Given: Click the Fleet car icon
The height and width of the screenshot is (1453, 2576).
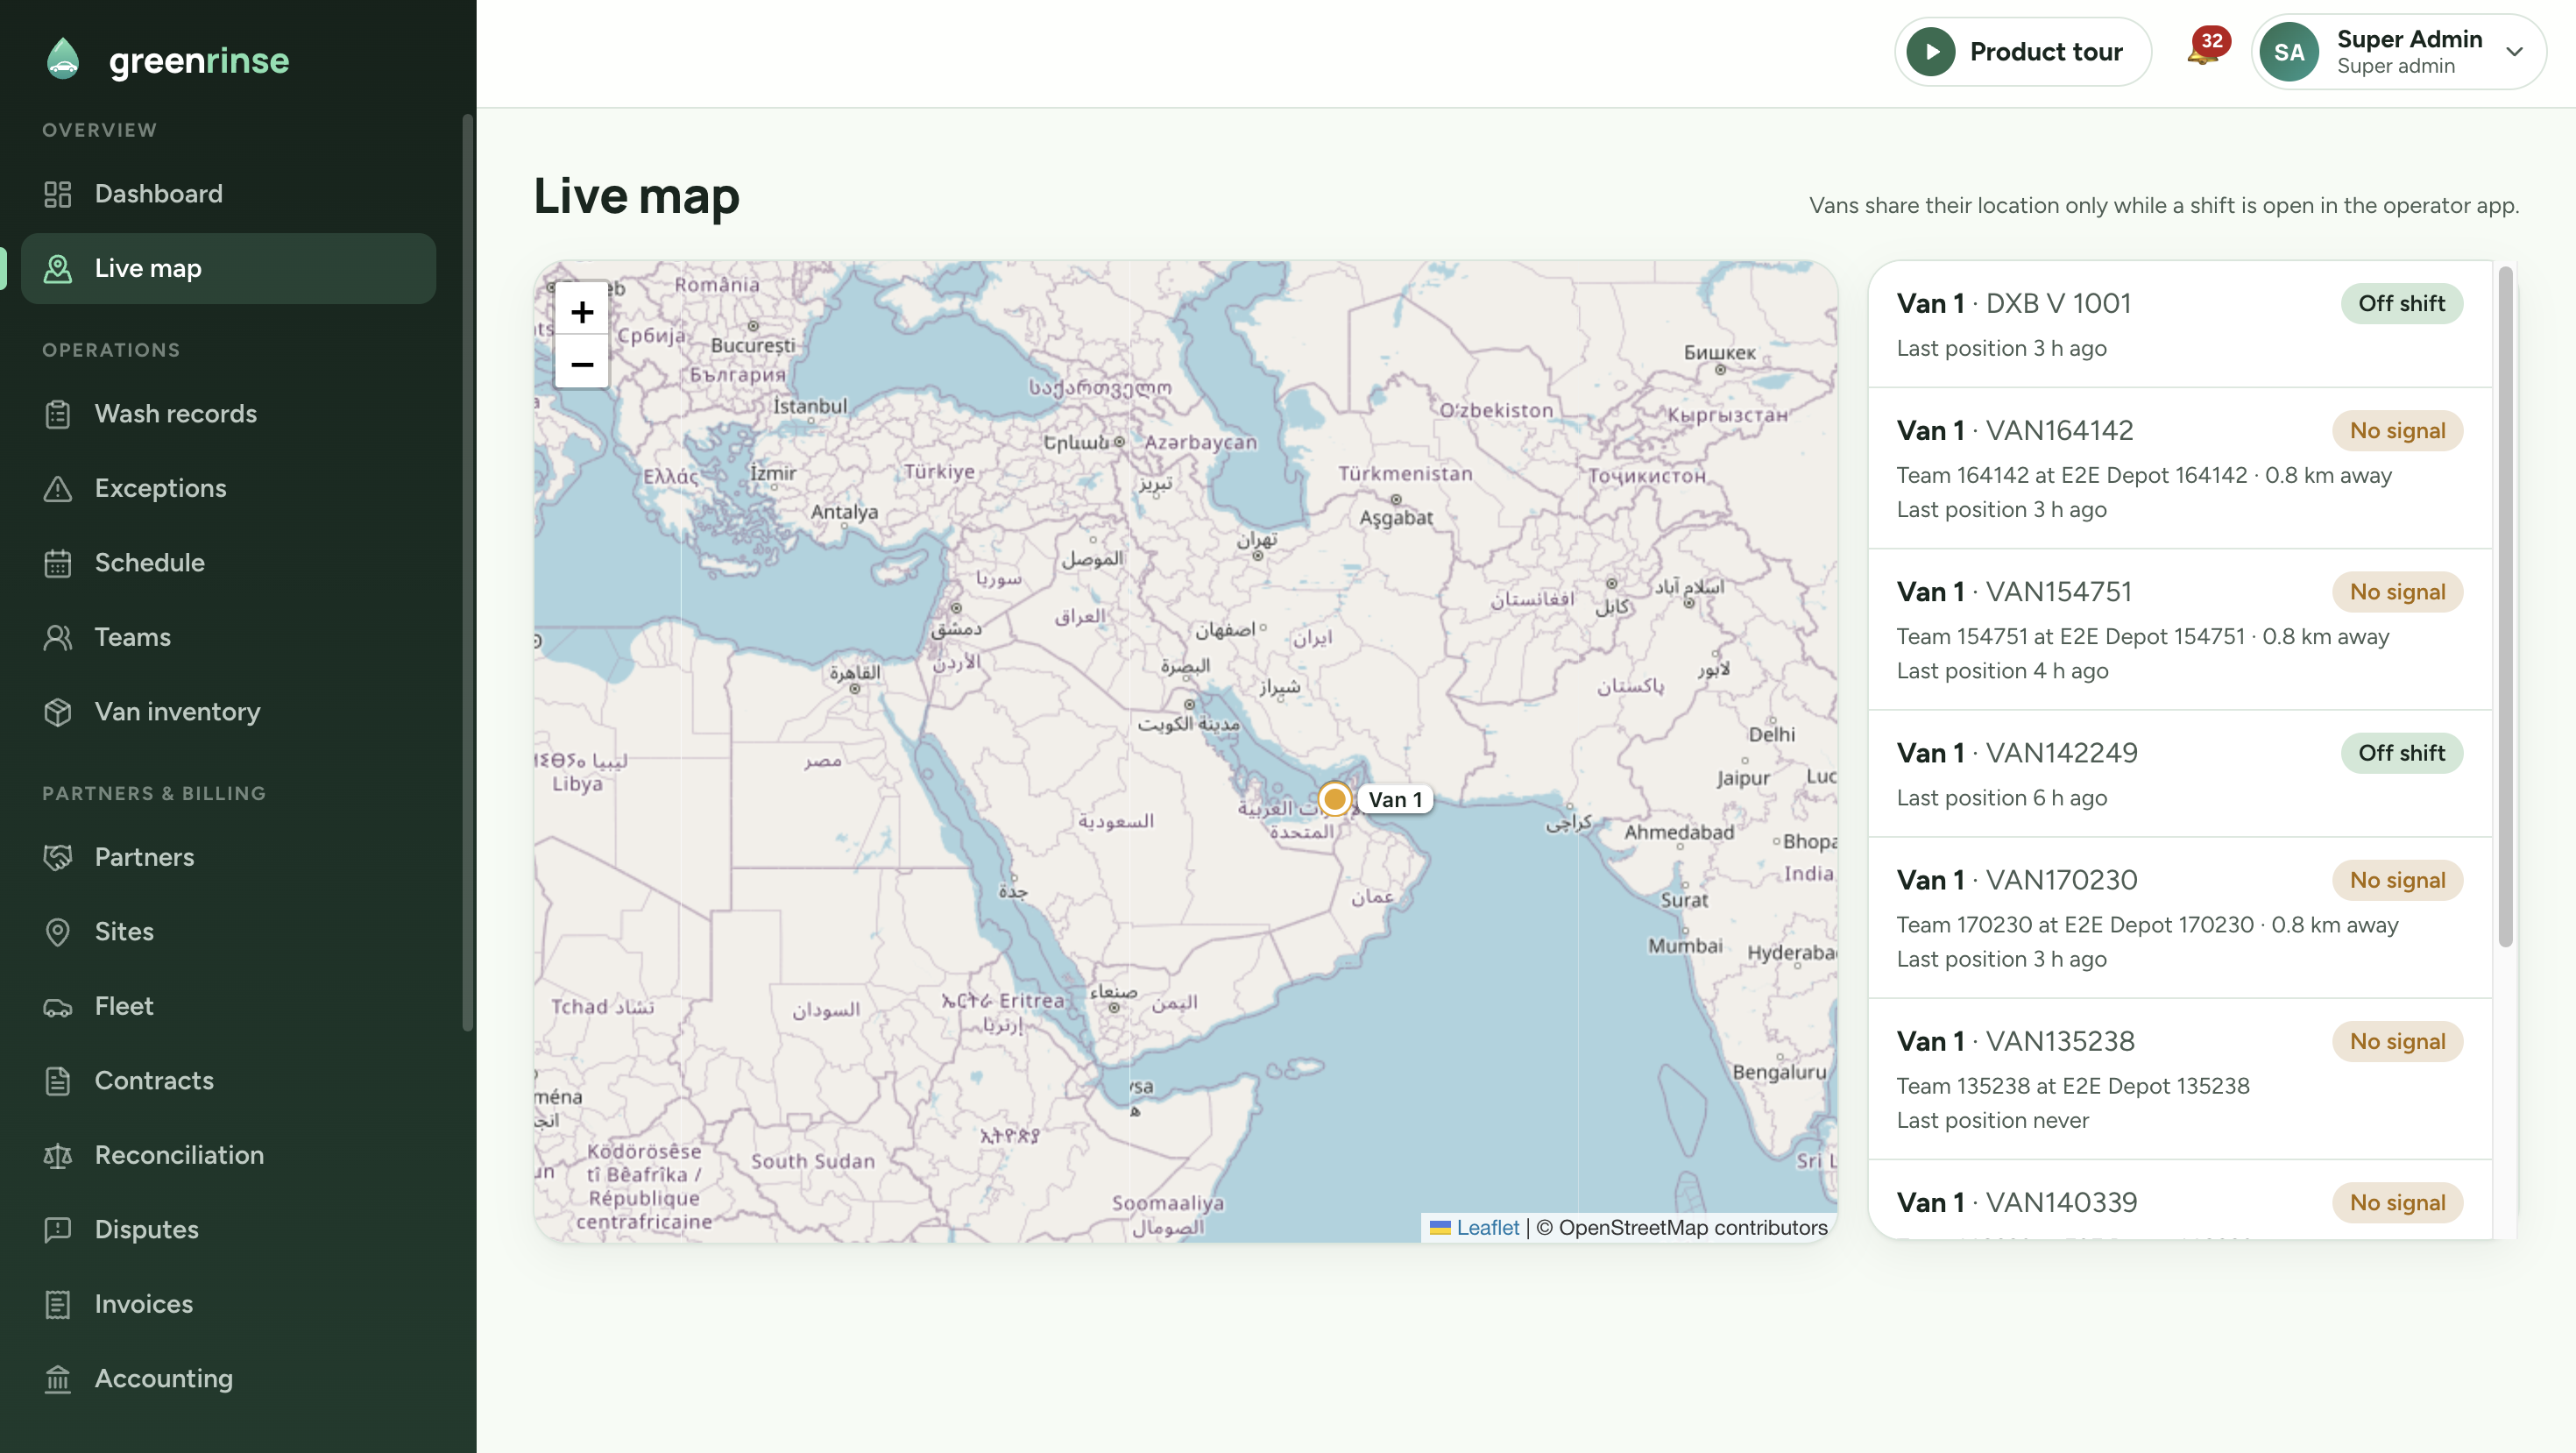Looking at the screenshot, I should point(58,1007).
